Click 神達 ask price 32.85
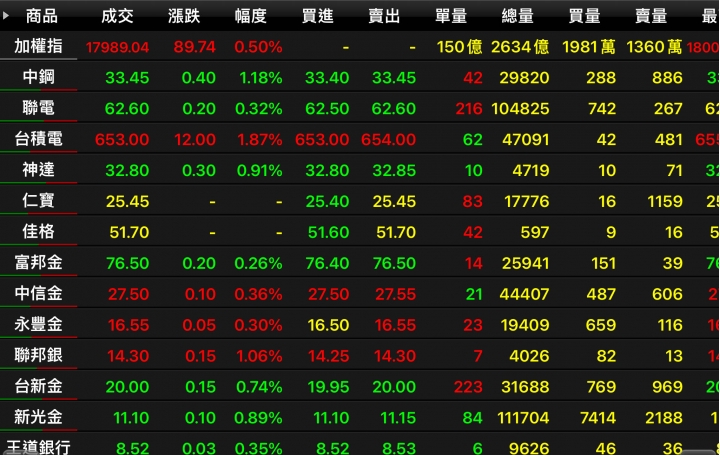 point(394,171)
